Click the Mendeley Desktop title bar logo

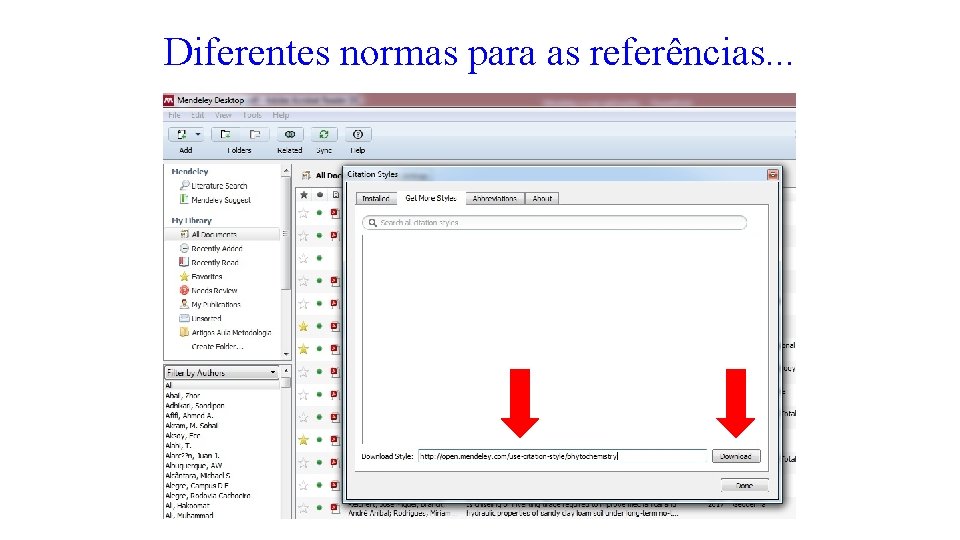[169, 100]
